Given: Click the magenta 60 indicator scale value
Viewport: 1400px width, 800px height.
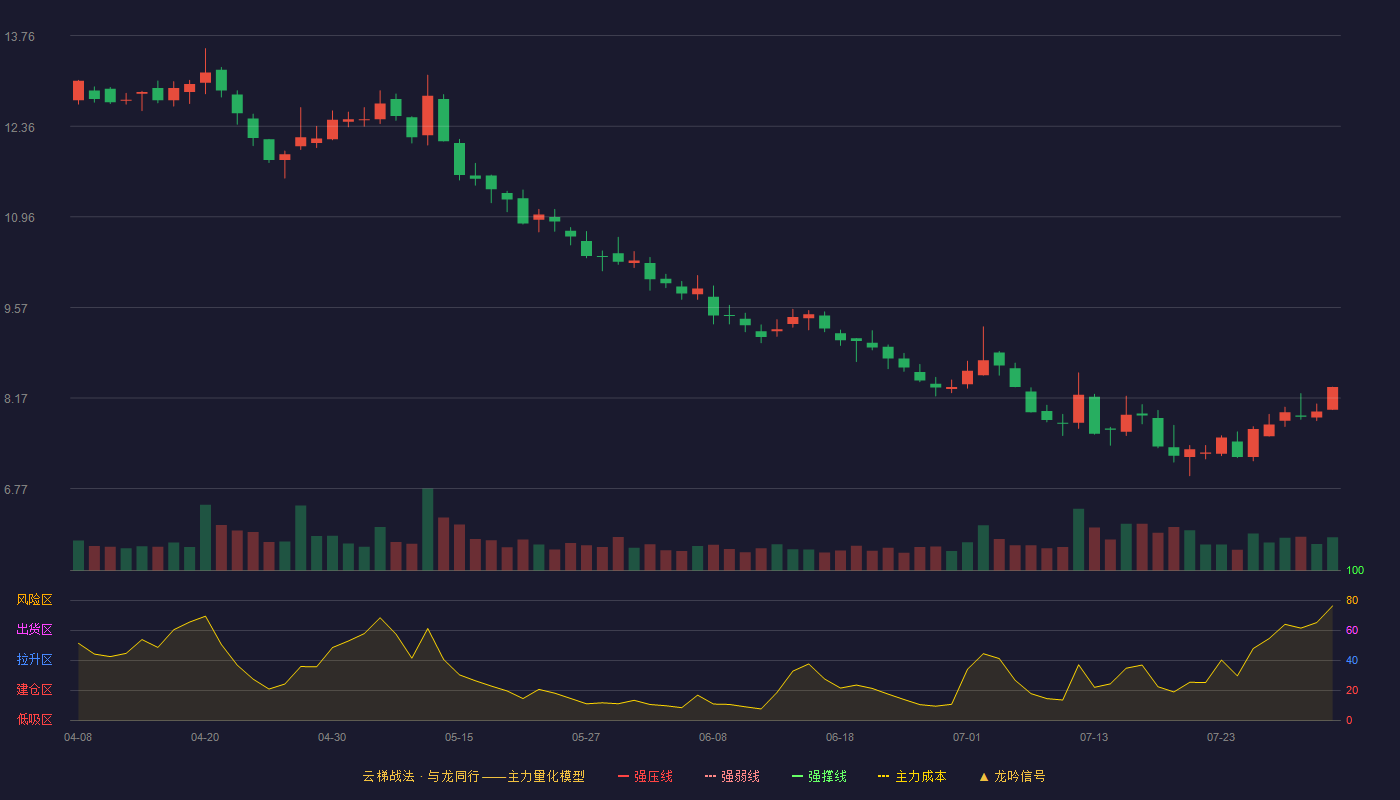Looking at the screenshot, I should pos(1352,630).
